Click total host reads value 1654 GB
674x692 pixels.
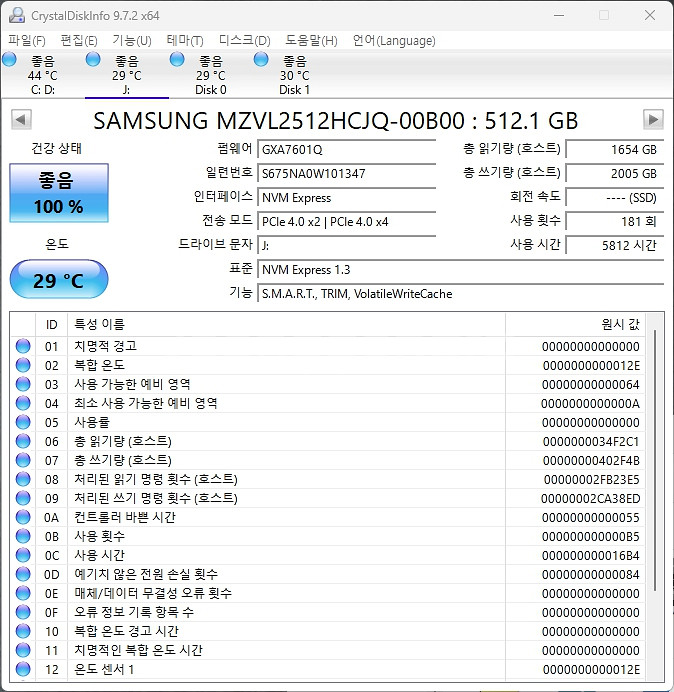coord(614,150)
